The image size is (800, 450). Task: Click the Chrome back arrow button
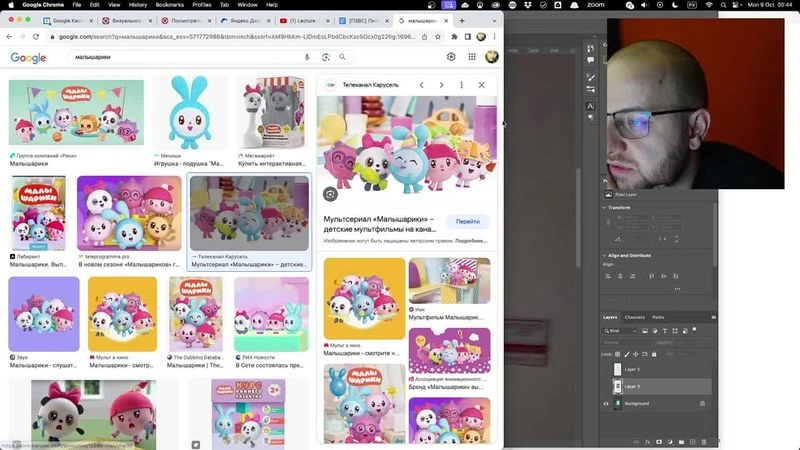(9, 37)
